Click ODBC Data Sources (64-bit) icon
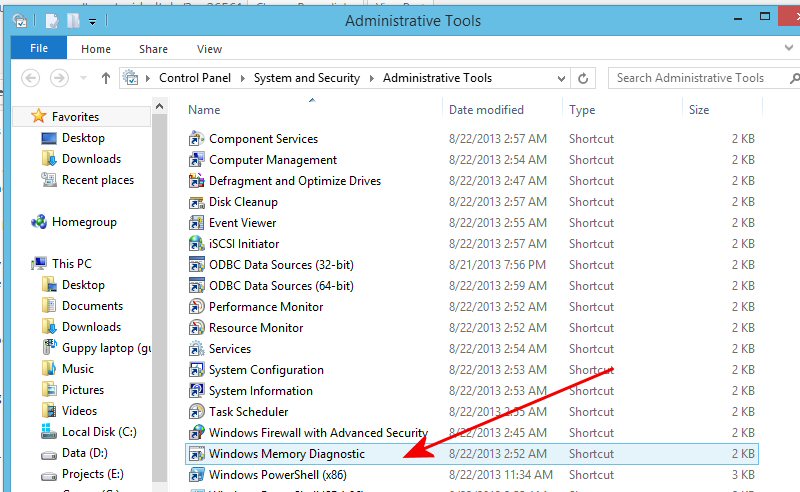The image size is (800, 492). [196, 286]
